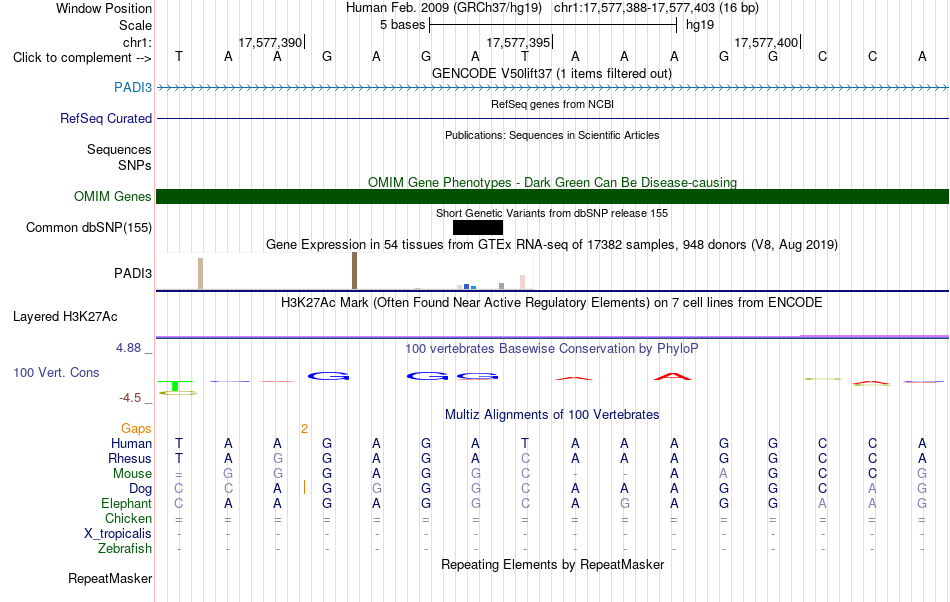Click the 17,577,390 position marker
Screen dimensions: 950x602
point(271,42)
